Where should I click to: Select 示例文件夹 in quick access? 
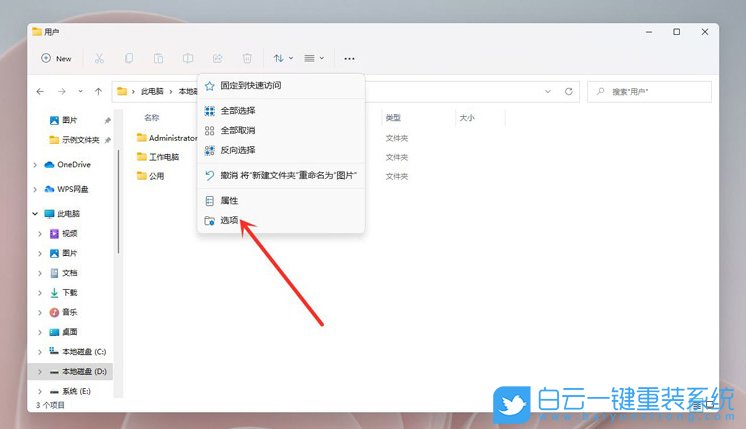pyautogui.click(x=75, y=140)
